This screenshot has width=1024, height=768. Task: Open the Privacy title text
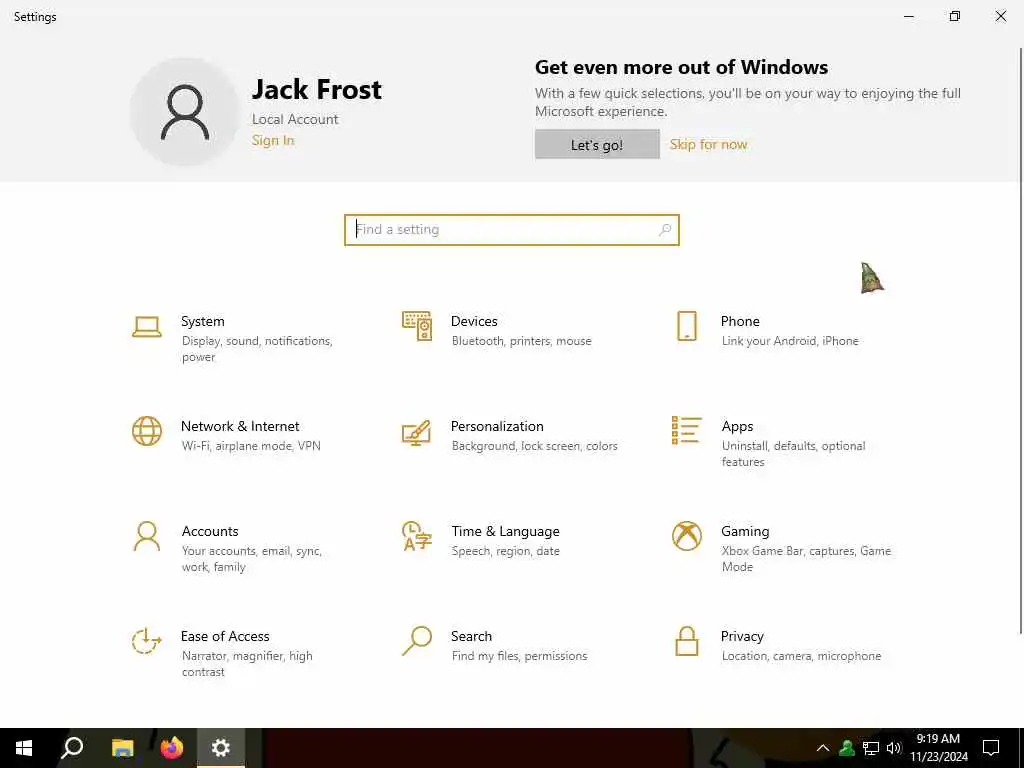tap(742, 636)
